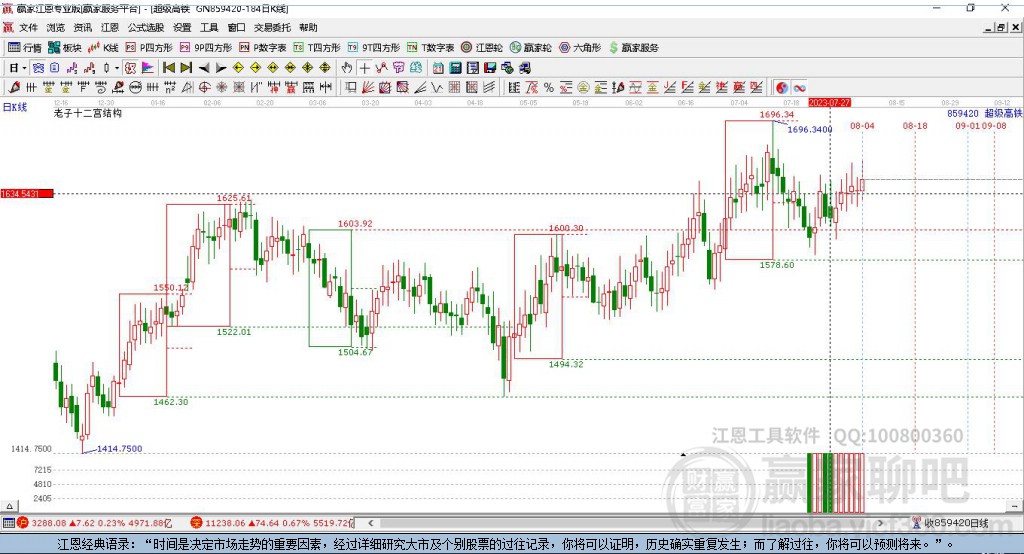
Task: Open the 窗口 menu
Action: (x=236, y=27)
